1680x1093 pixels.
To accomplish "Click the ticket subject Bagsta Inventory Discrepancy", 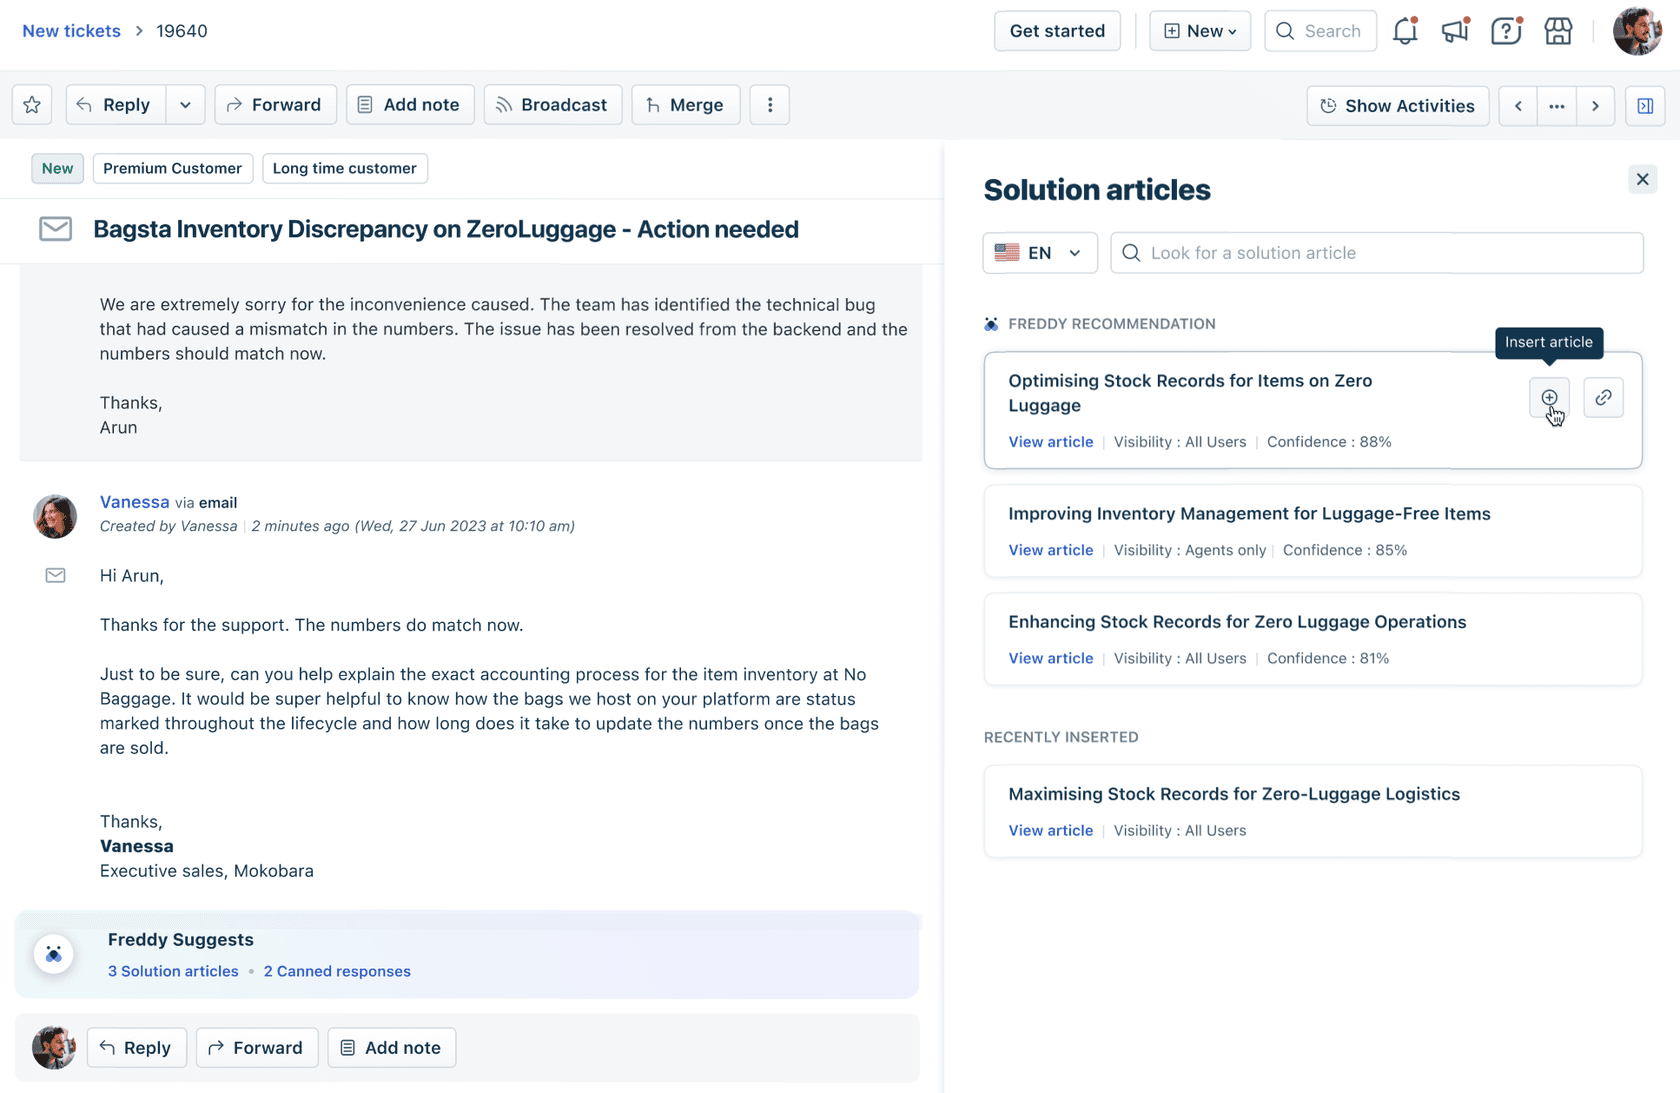I will pos(446,229).
